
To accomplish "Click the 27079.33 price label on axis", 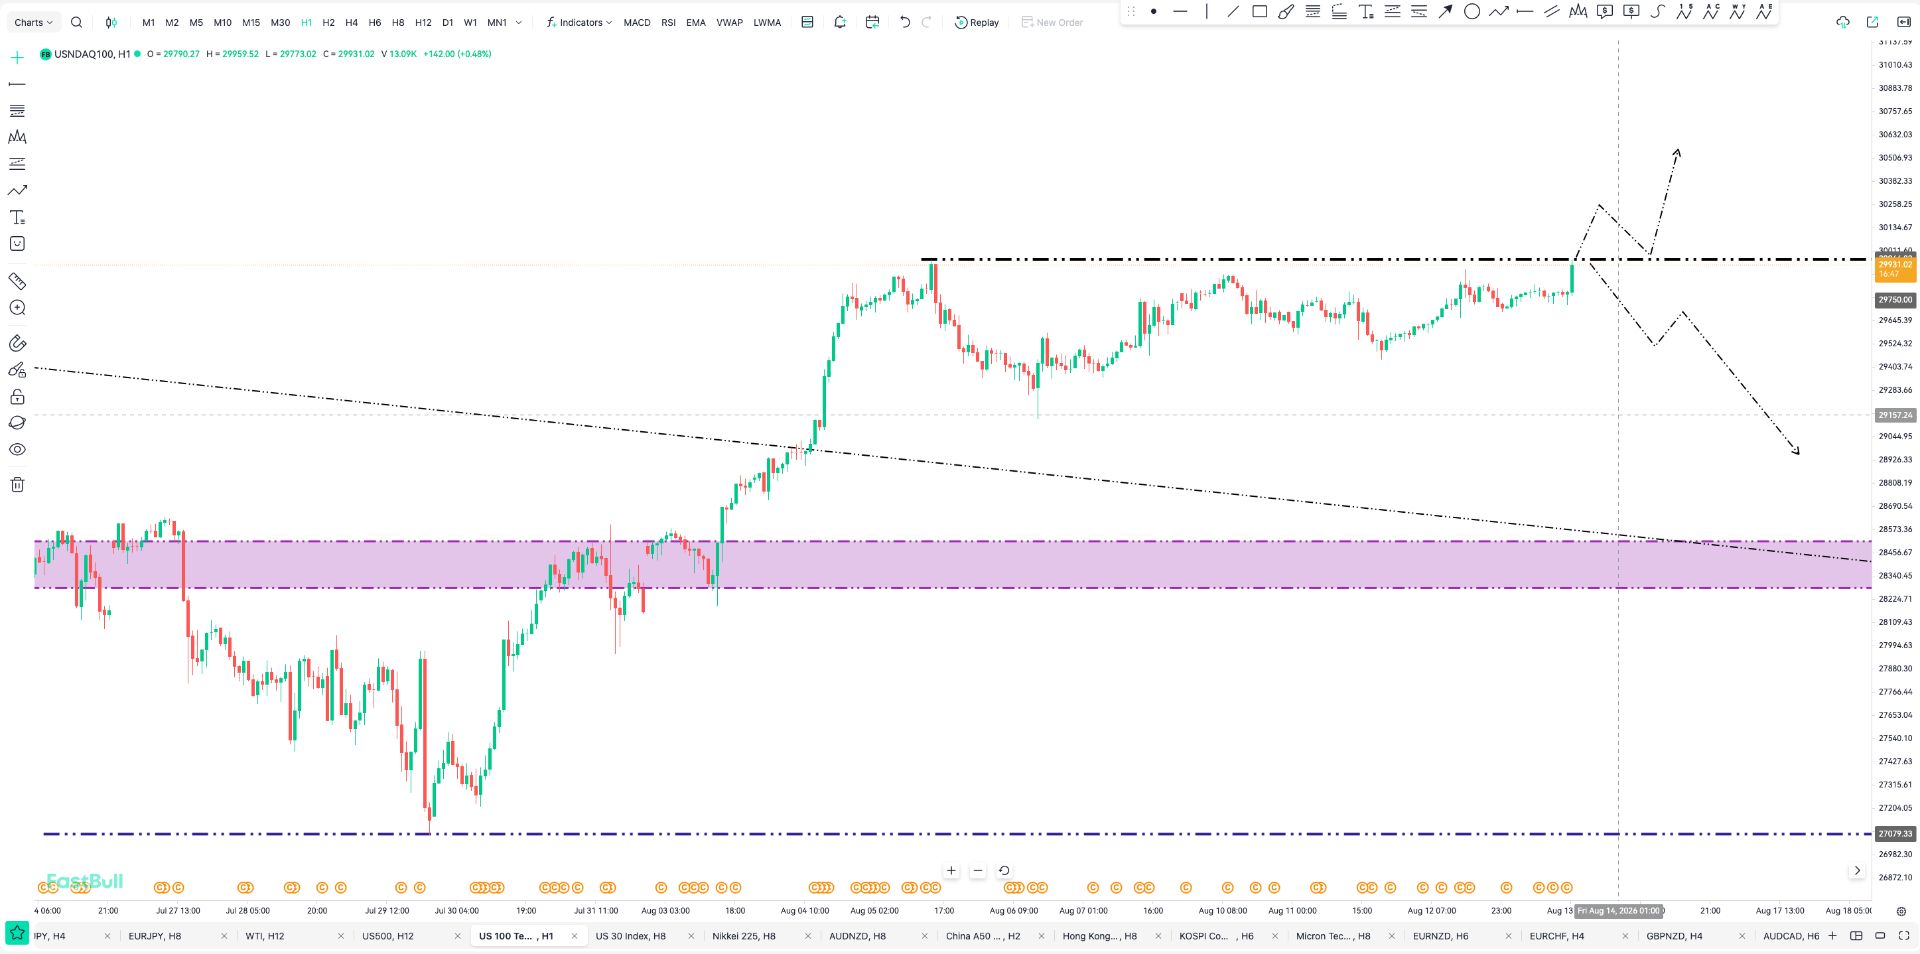I will coord(1895,834).
